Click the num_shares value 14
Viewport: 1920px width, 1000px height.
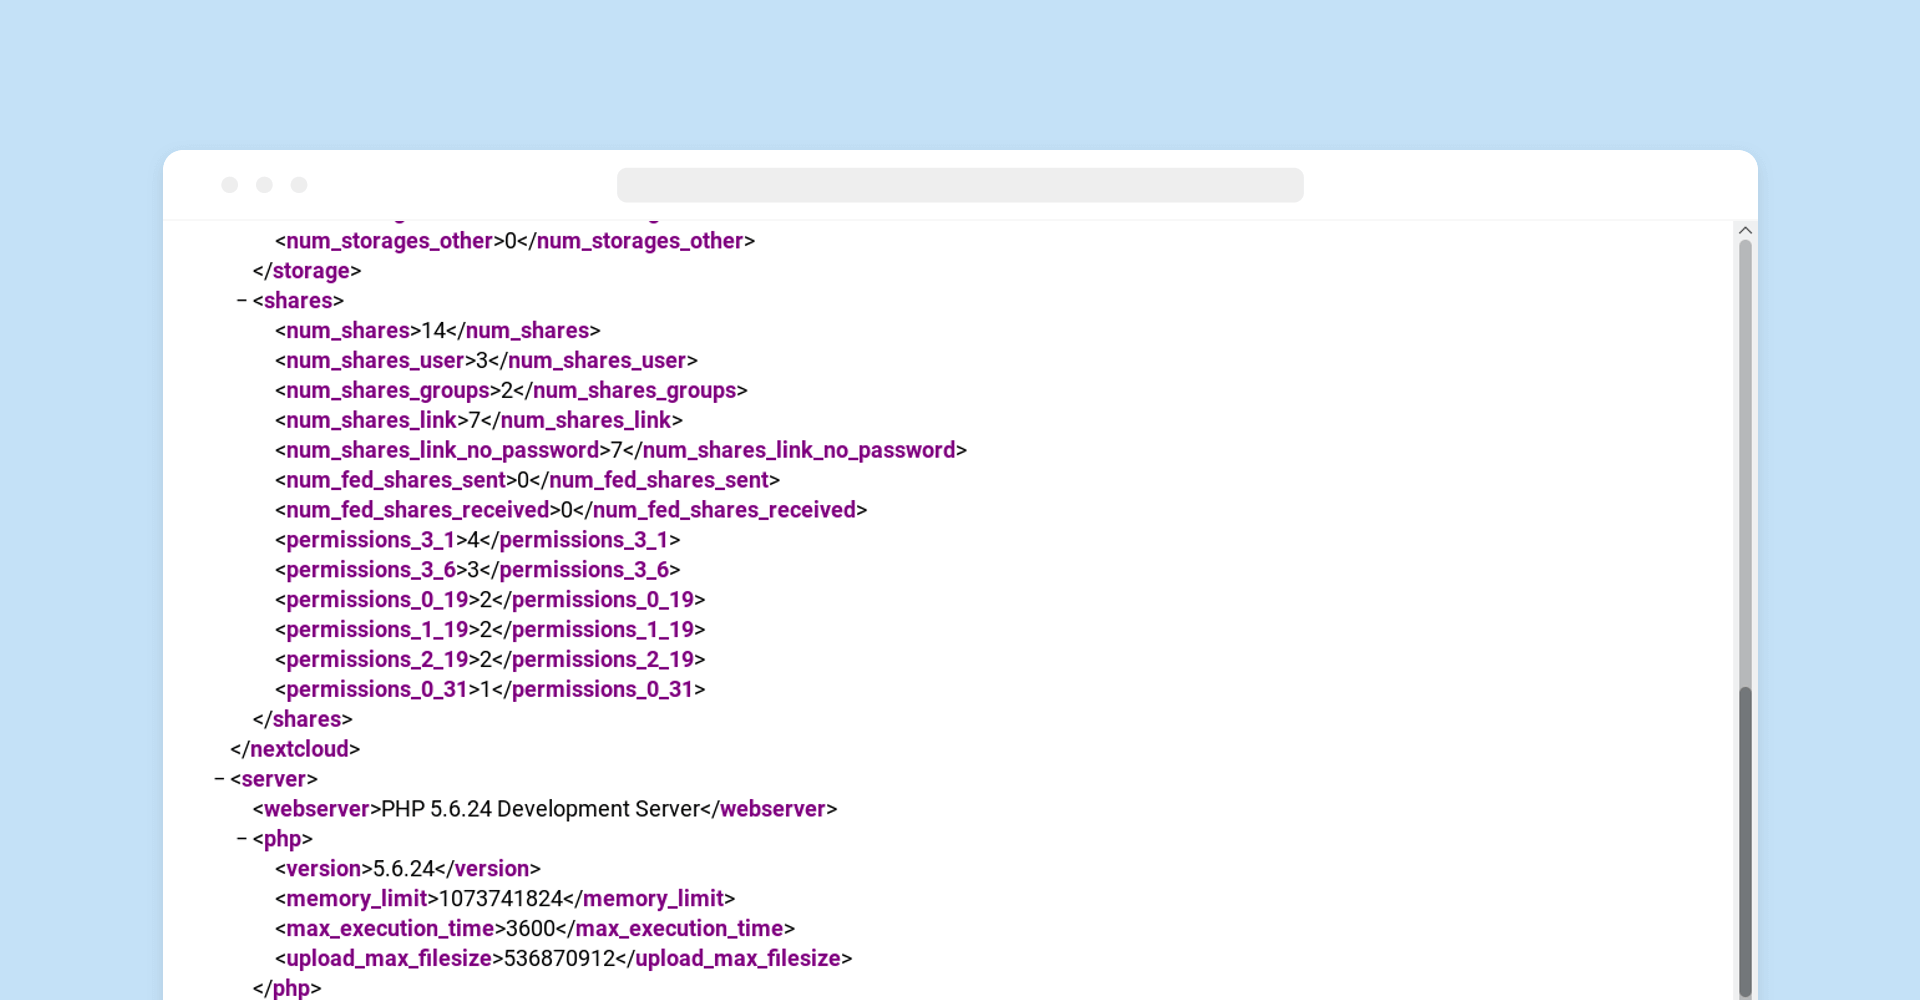pos(433,331)
